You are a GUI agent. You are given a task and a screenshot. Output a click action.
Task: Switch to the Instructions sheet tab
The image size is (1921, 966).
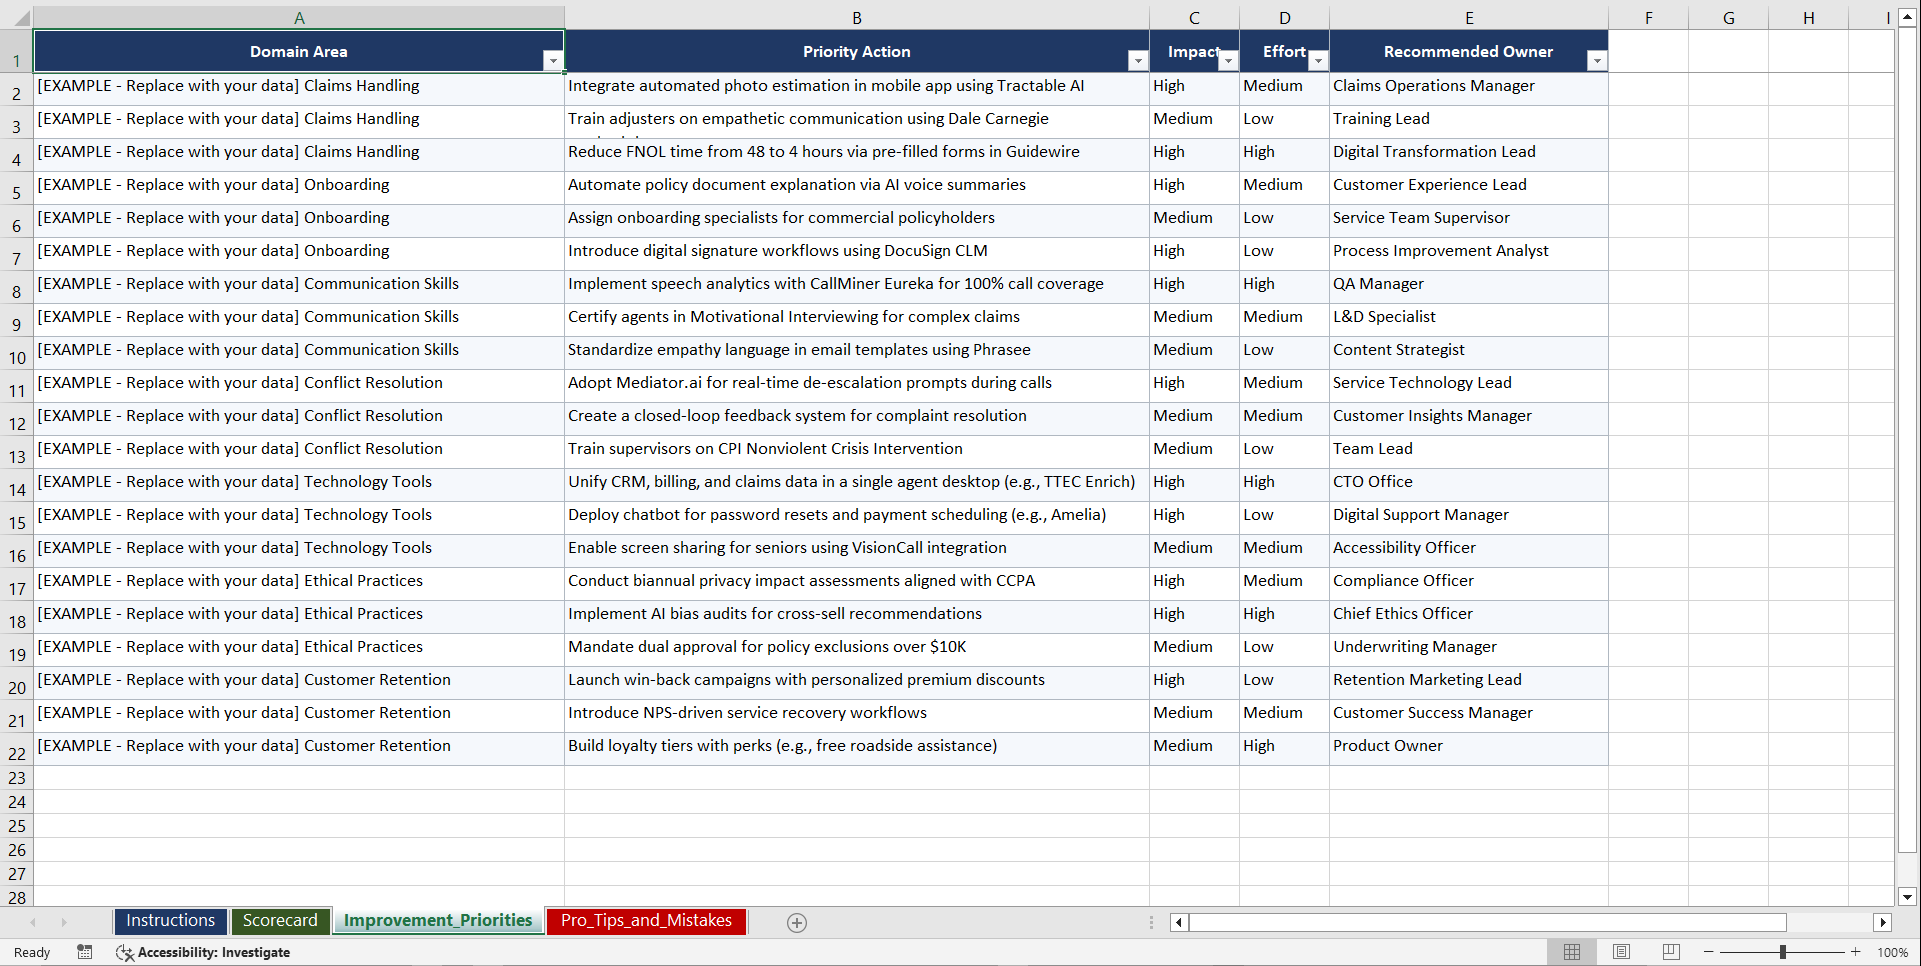[170, 920]
